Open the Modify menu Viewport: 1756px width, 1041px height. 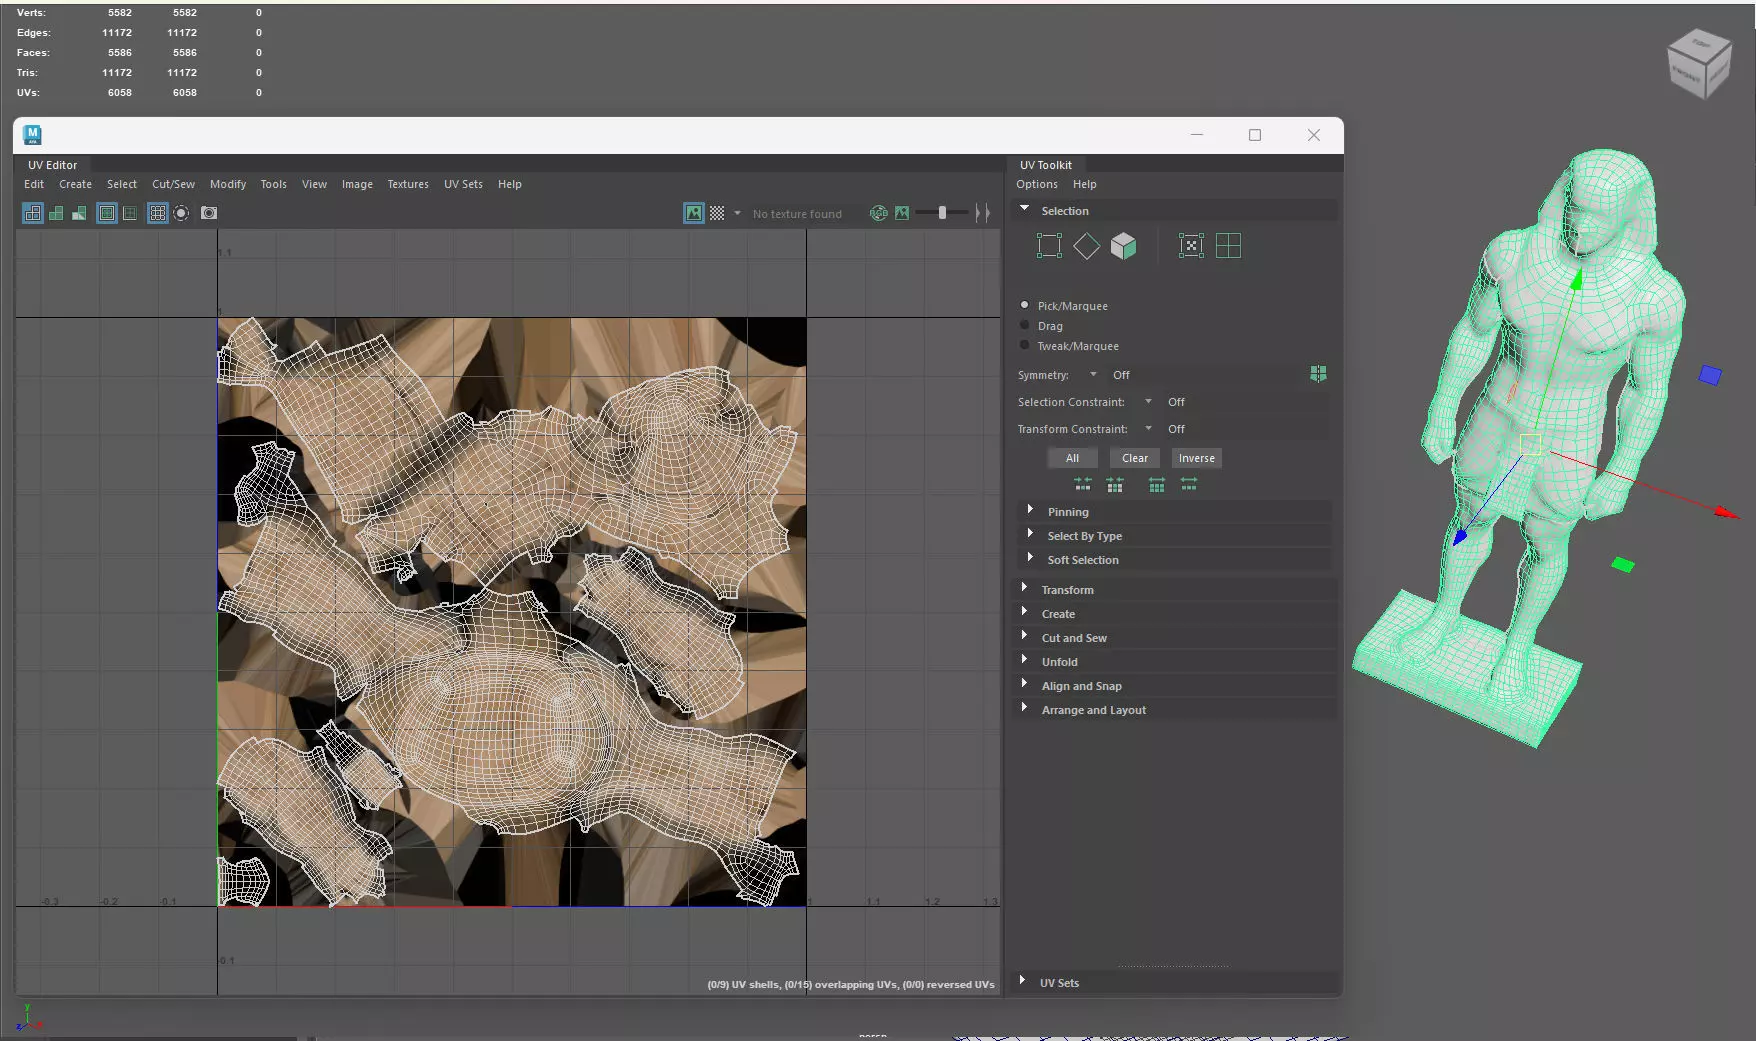pos(228,184)
